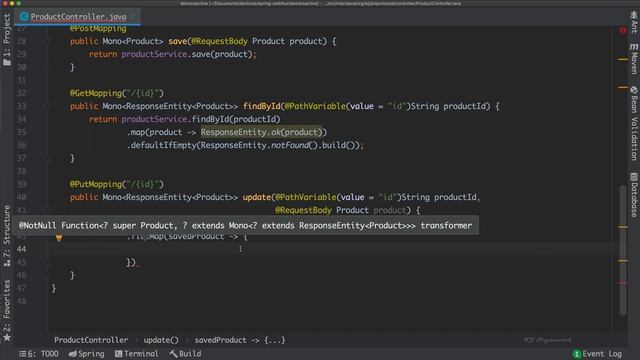This screenshot has height=360, width=640.
Task: Click update() in the breadcrumb
Action: tap(161, 340)
